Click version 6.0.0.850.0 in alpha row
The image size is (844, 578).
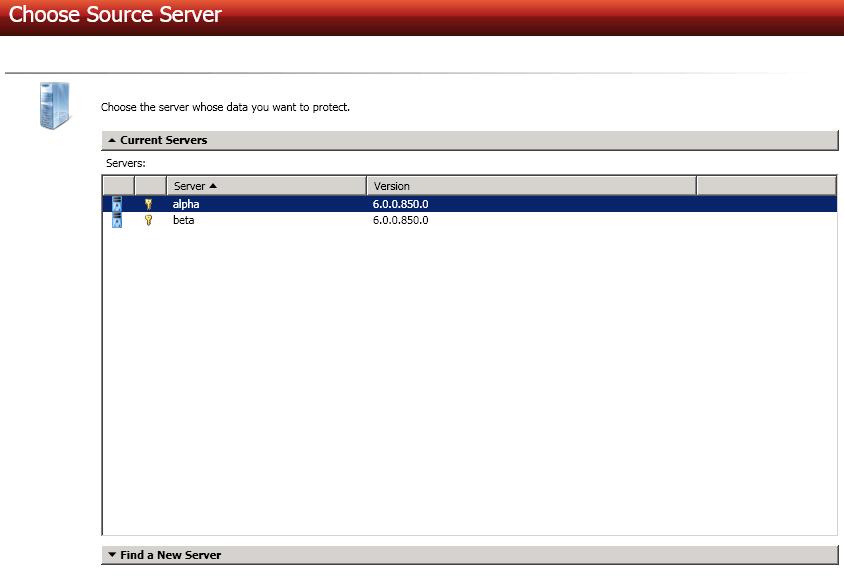pos(400,204)
